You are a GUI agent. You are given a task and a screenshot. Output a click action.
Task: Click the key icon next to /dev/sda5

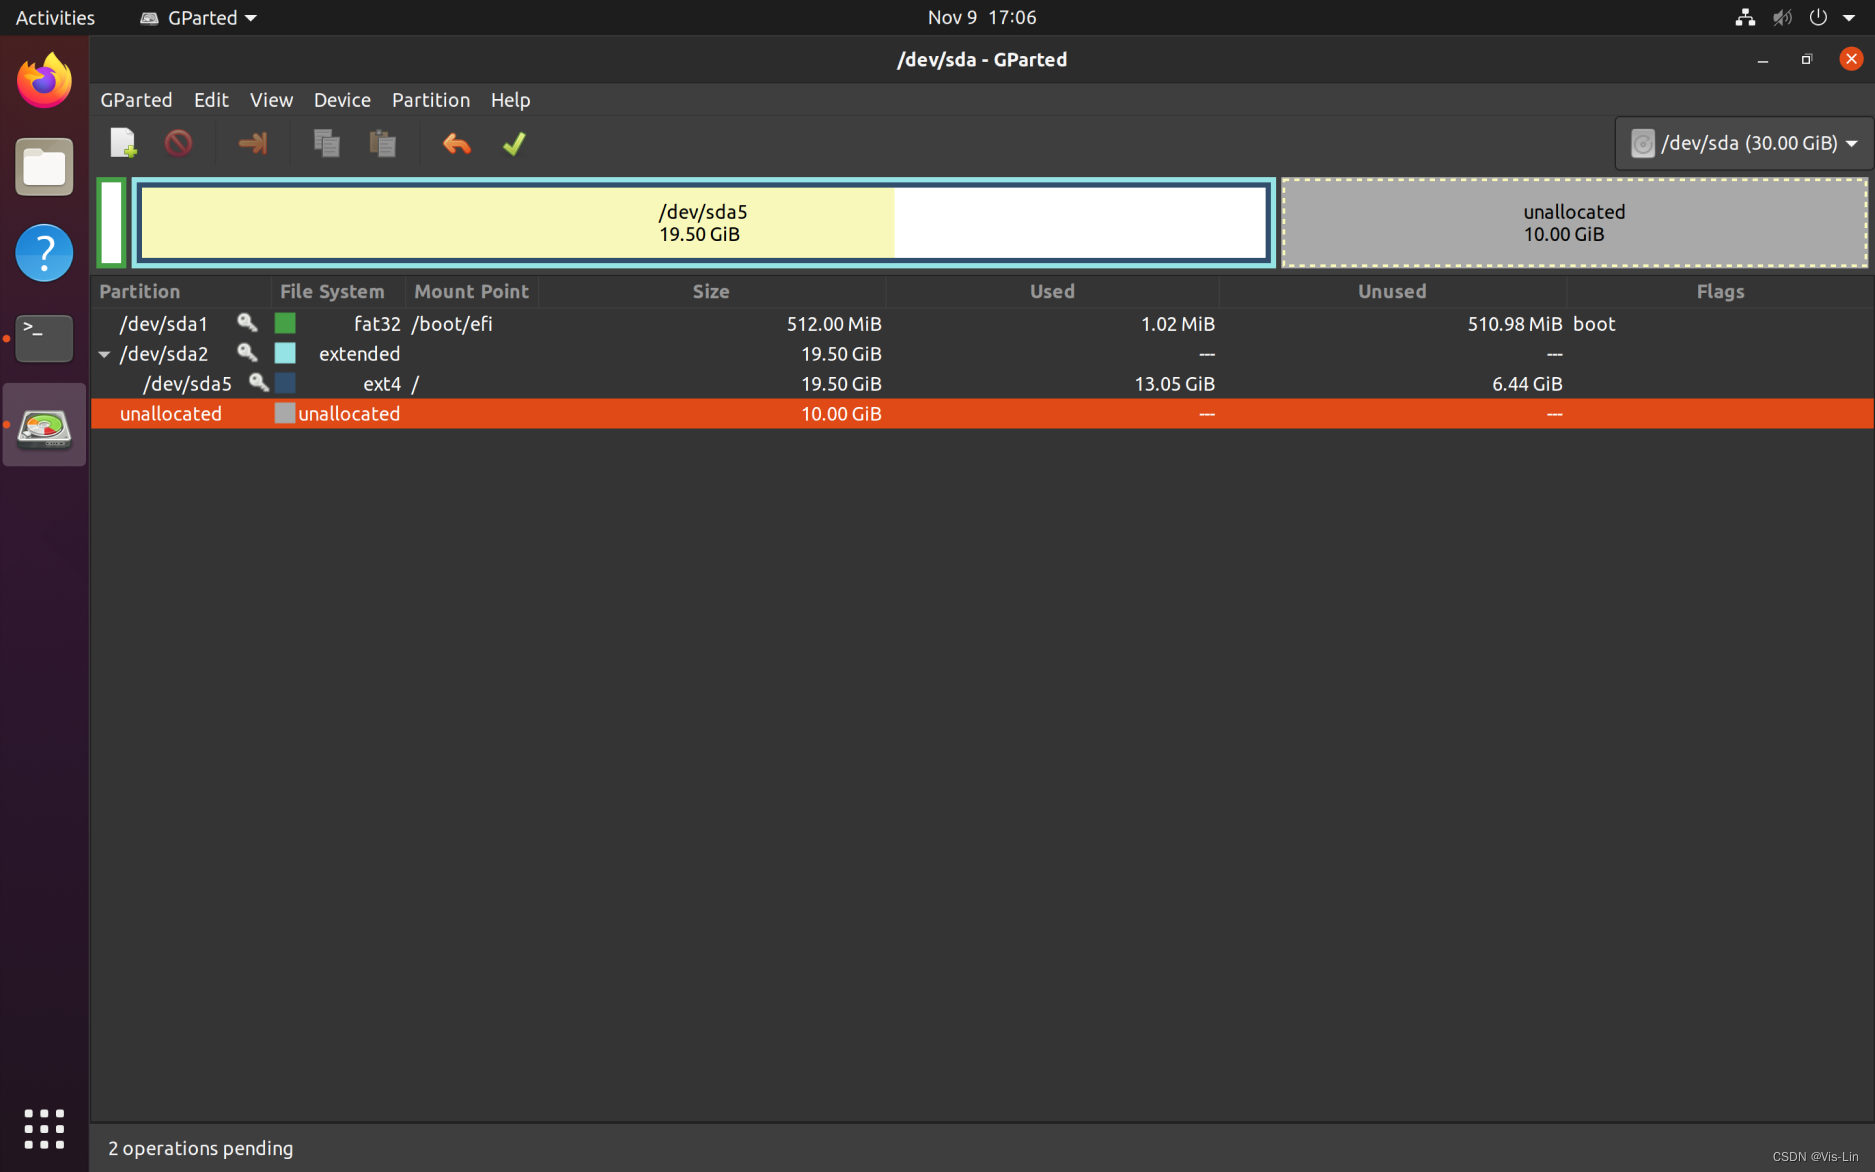258,382
